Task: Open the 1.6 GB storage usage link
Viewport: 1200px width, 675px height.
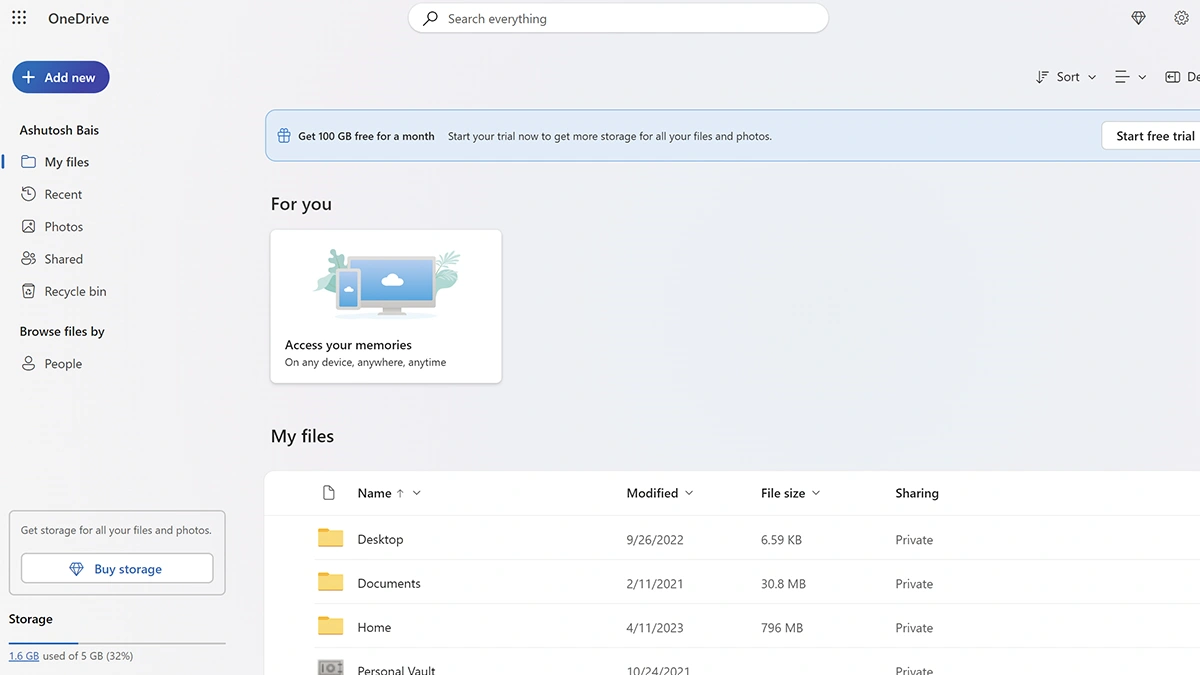Action: click(24, 656)
